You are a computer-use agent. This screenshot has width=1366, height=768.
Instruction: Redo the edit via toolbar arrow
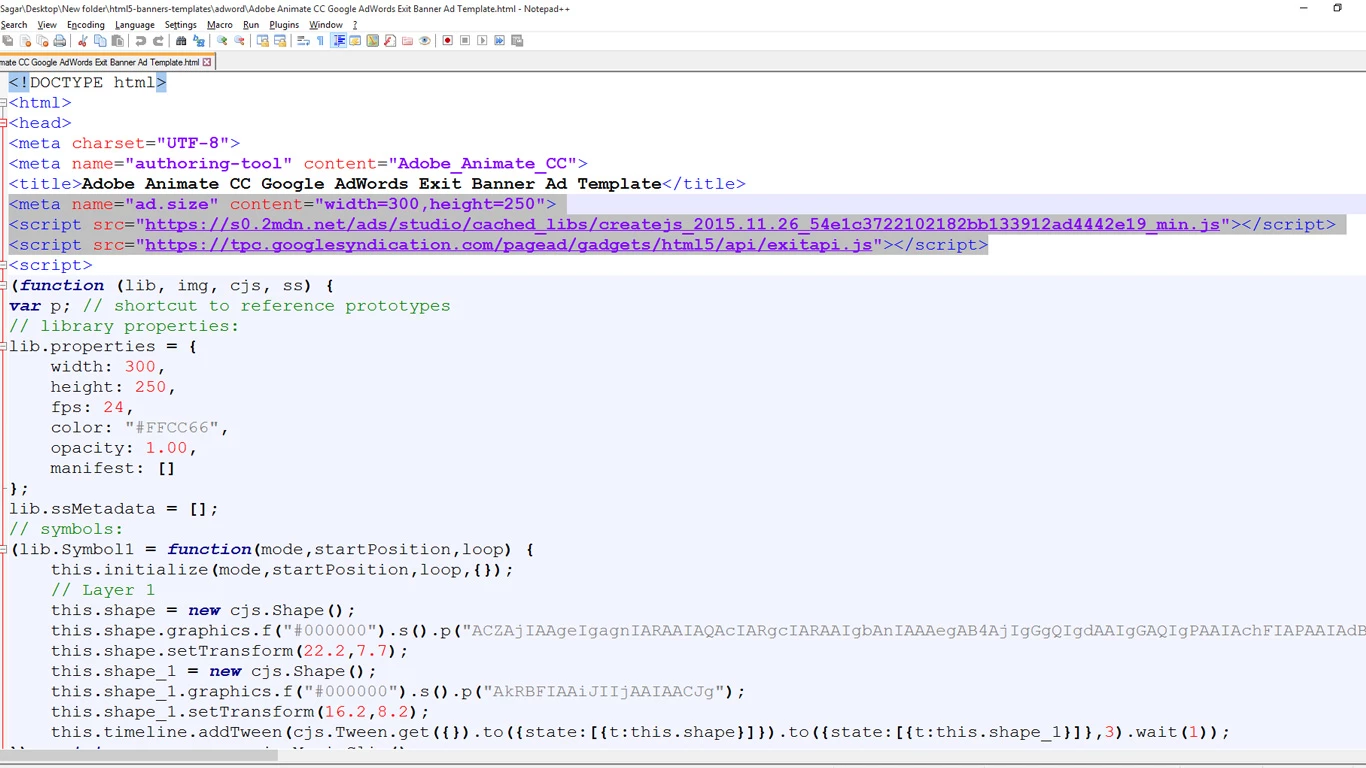pyautogui.click(x=158, y=41)
